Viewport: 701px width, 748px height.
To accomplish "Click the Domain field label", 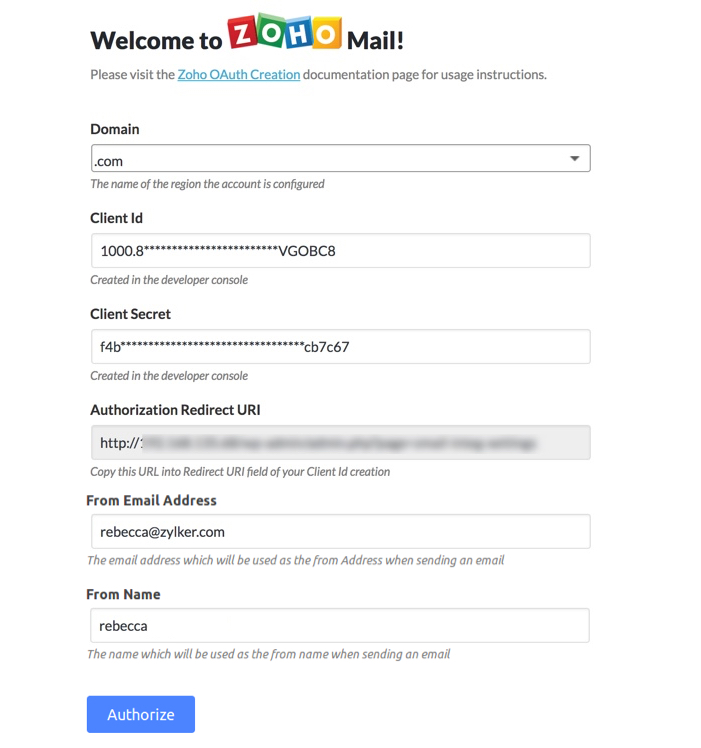I will (x=115, y=129).
